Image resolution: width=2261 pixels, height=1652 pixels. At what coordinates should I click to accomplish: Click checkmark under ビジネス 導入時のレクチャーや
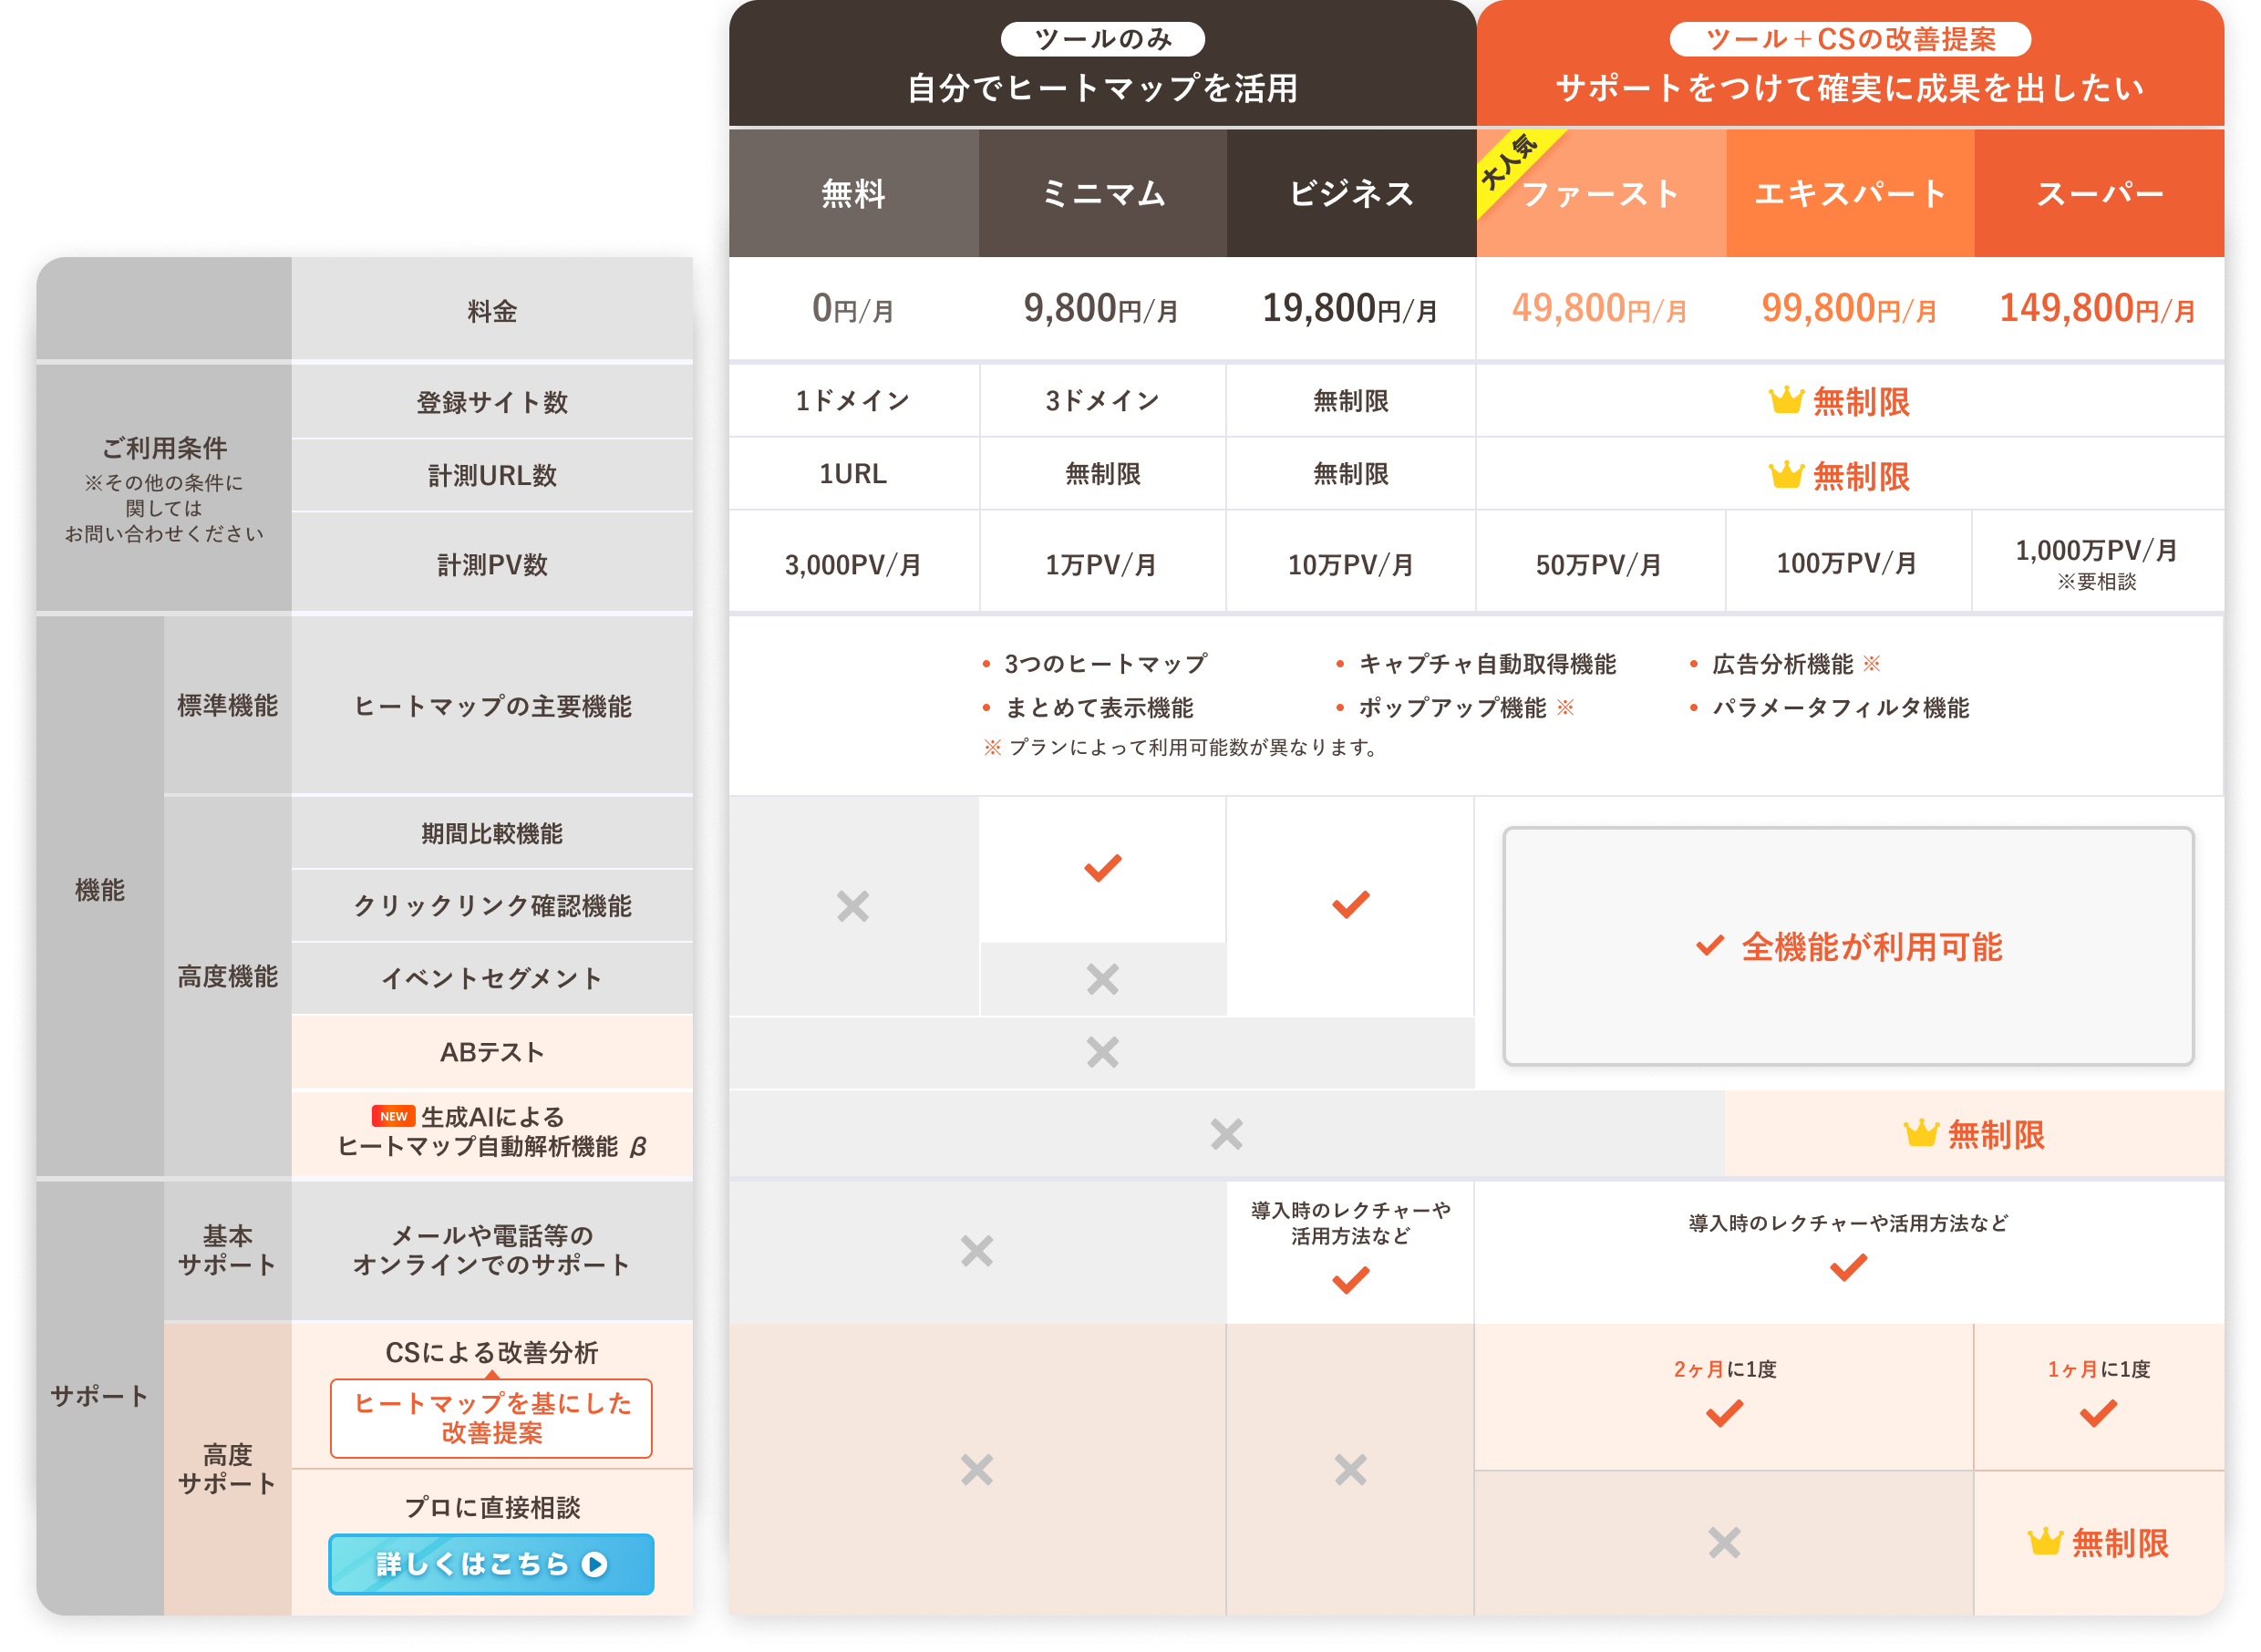[x=1350, y=1280]
